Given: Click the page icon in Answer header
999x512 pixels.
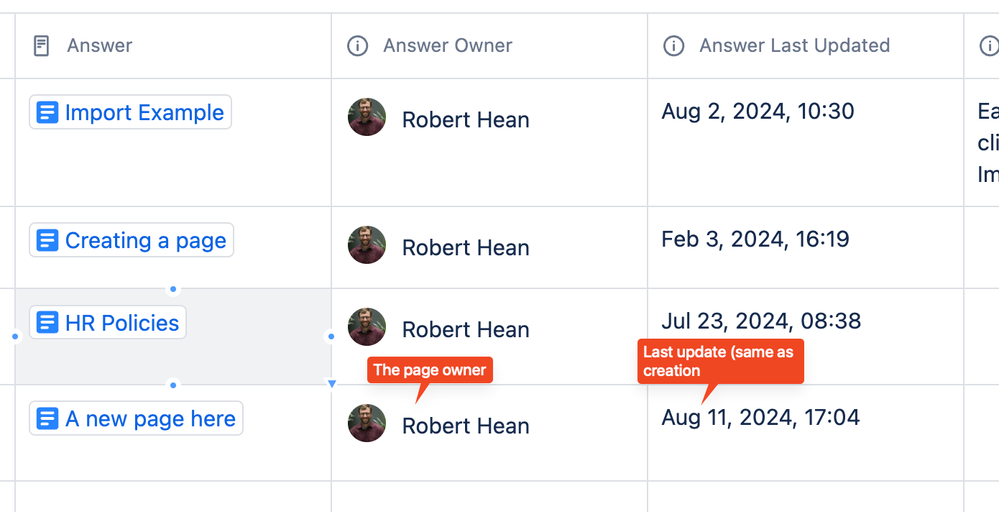Looking at the screenshot, I should point(42,46).
